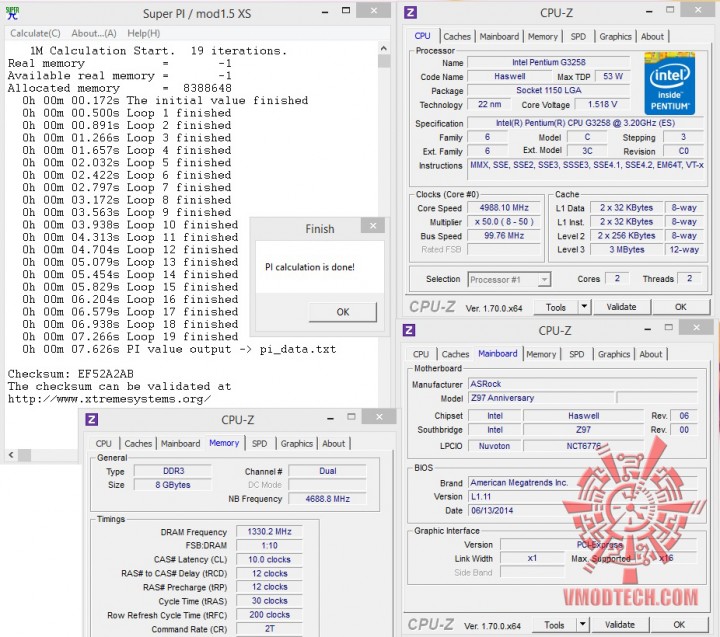Click the Intel Pentium G3258 name field
This screenshot has width=720, height=637.
[x=549, y=62]
